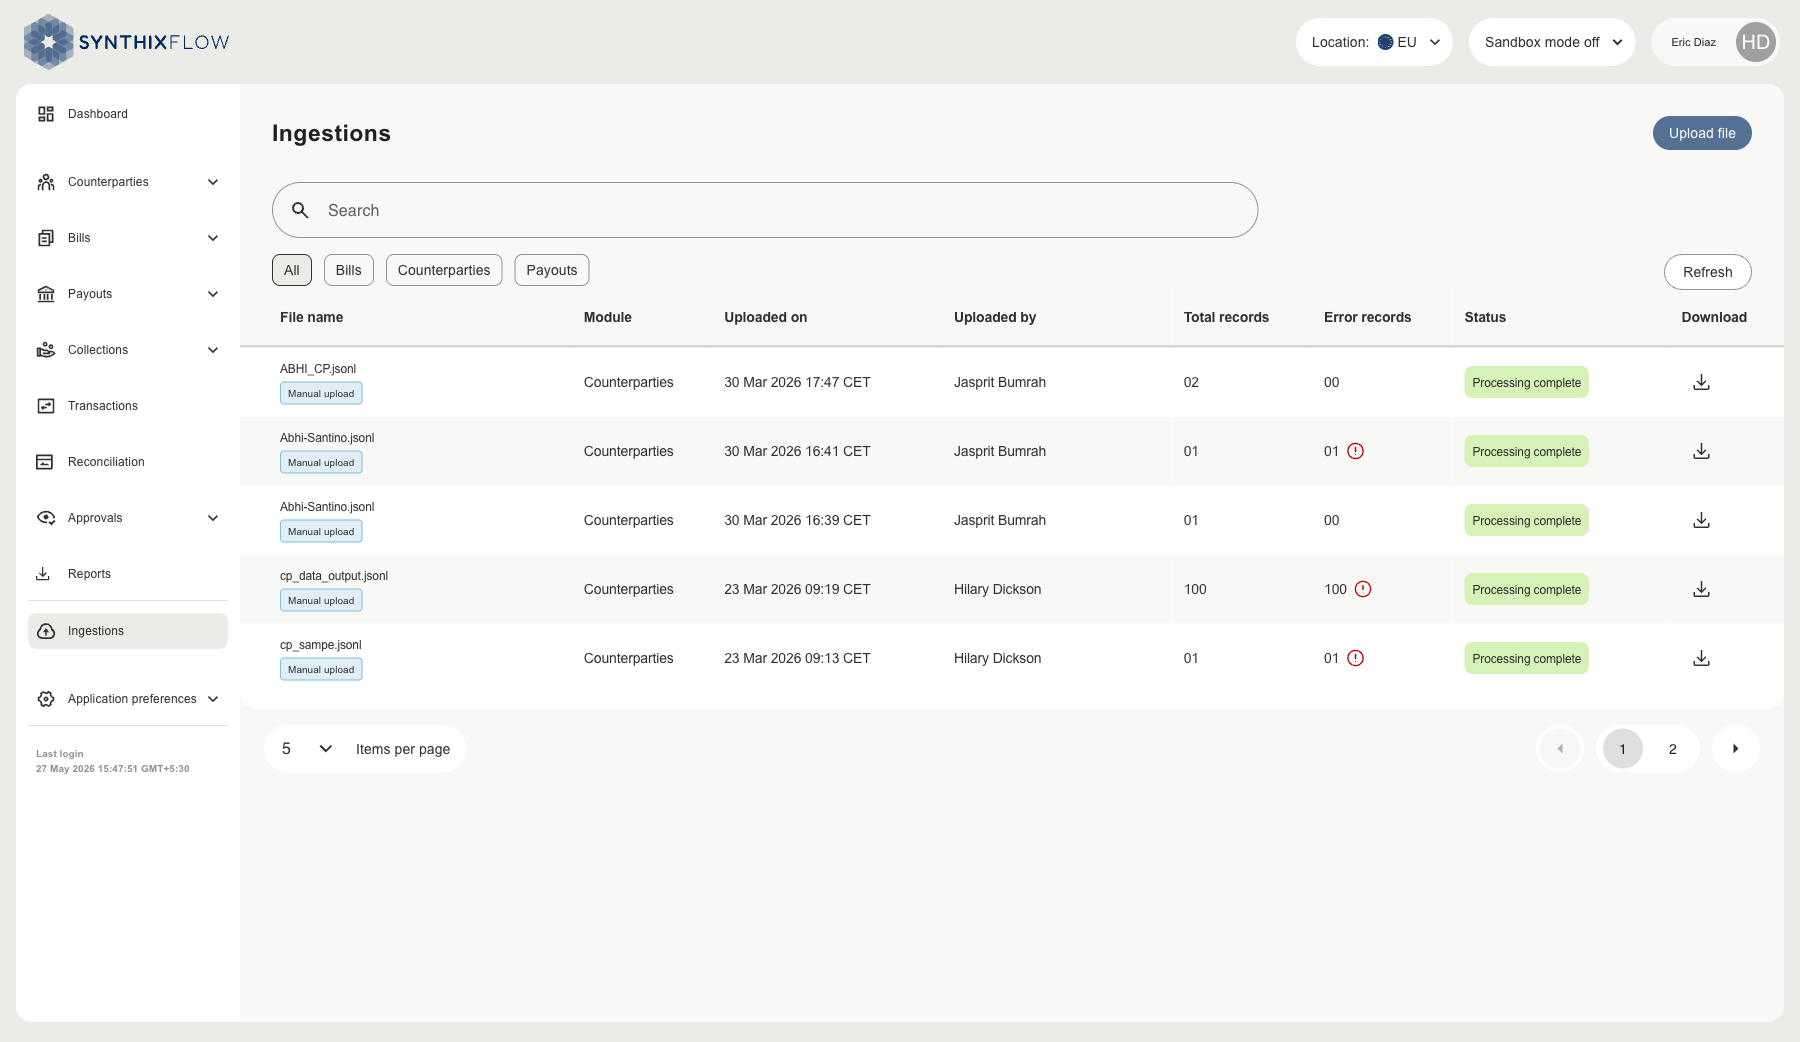Click the Uploaded on column header
This screenshot has width=1800, height=1042.
tap(766, 317)
